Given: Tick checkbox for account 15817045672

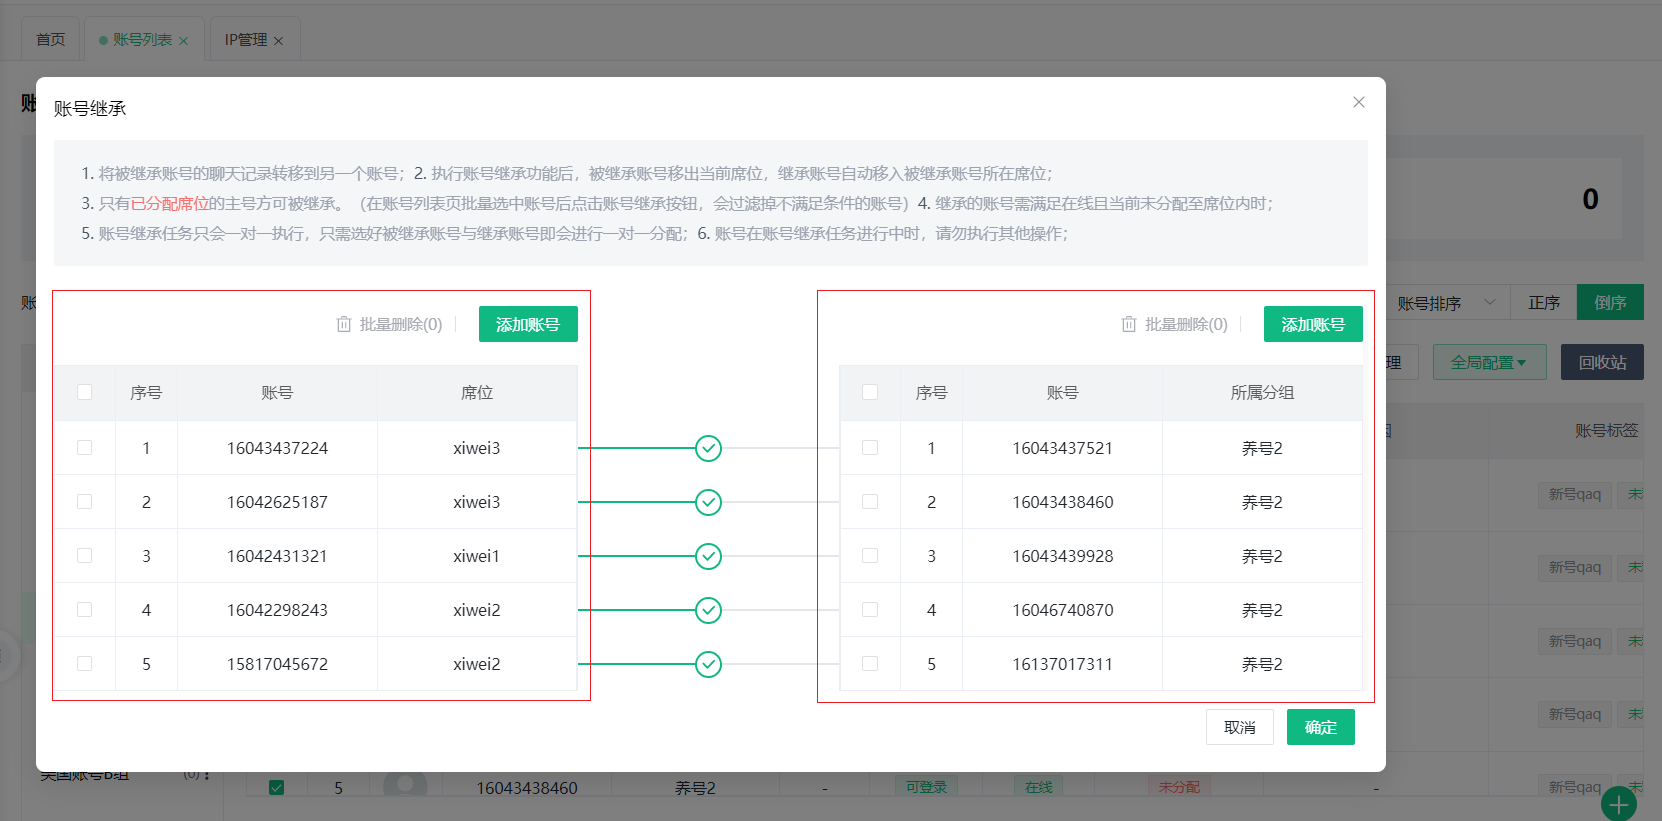Looking at the screenshot, I should pyautogui.click(x=85, y=664).
